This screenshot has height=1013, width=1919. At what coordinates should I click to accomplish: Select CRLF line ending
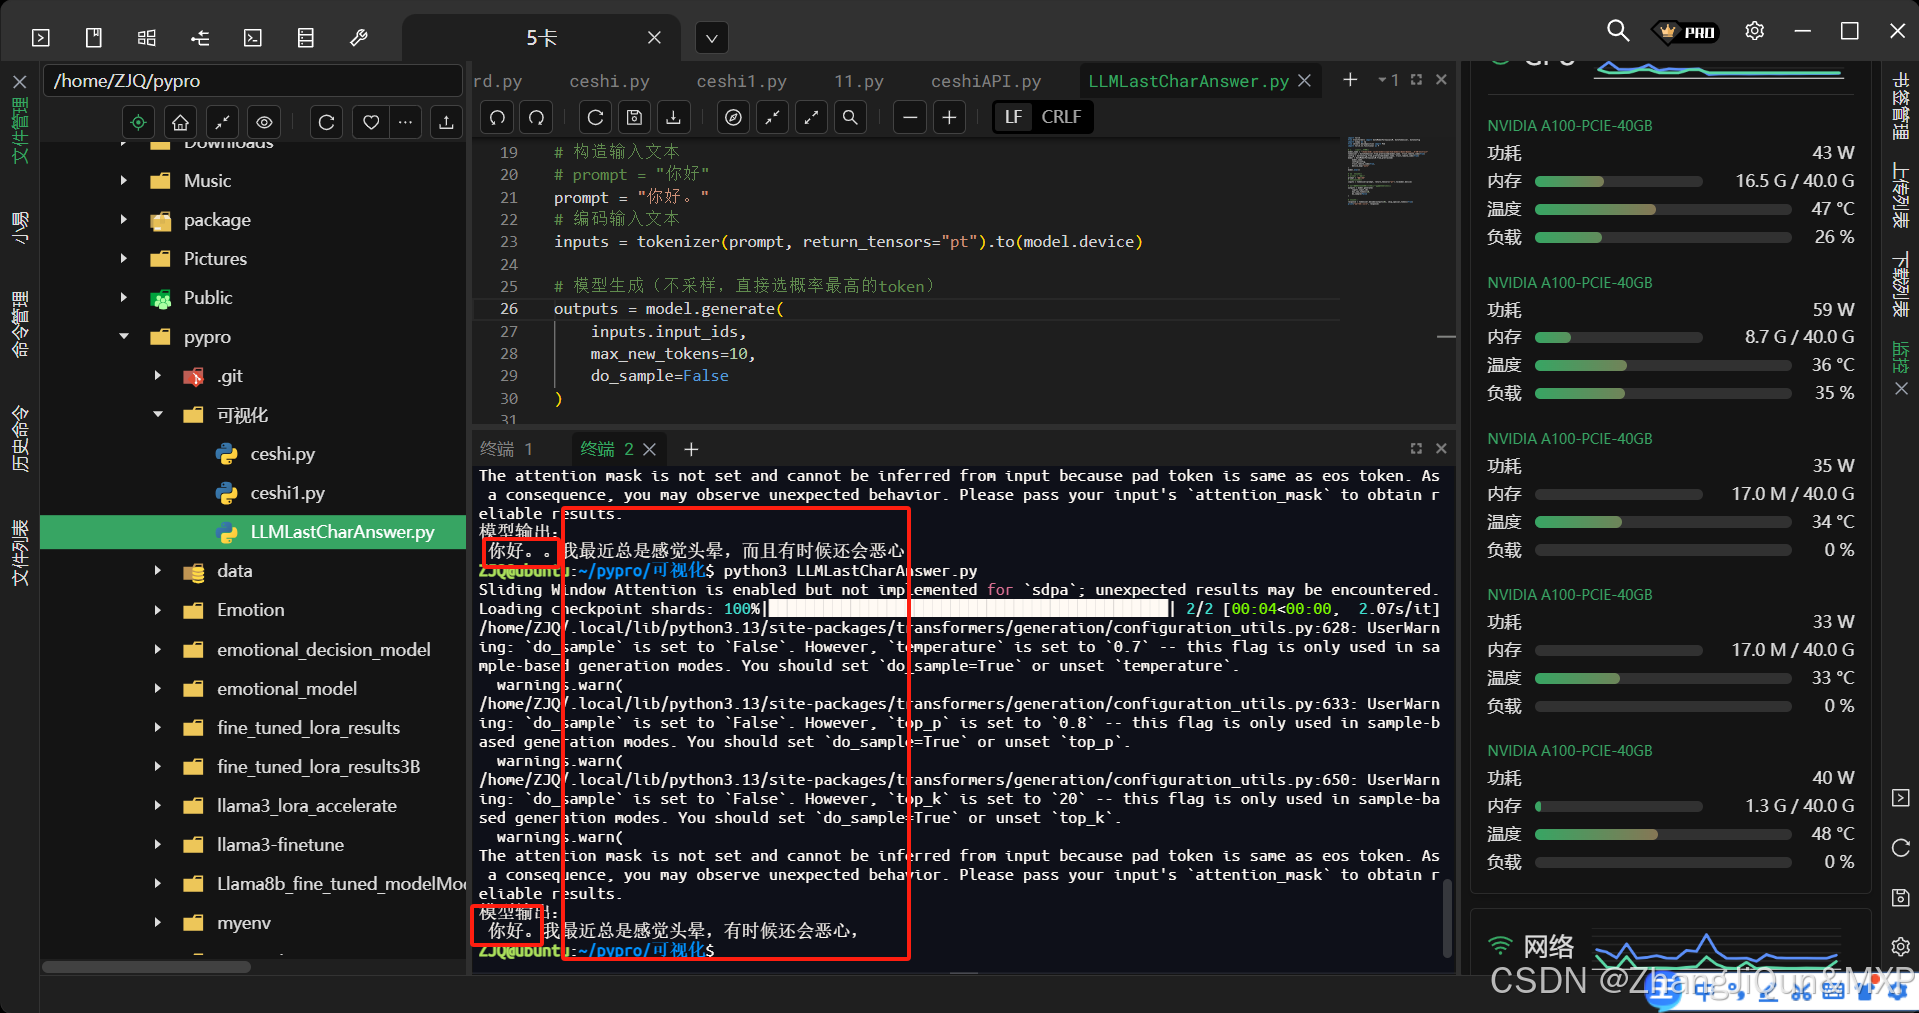click(x=1061, y=117)
